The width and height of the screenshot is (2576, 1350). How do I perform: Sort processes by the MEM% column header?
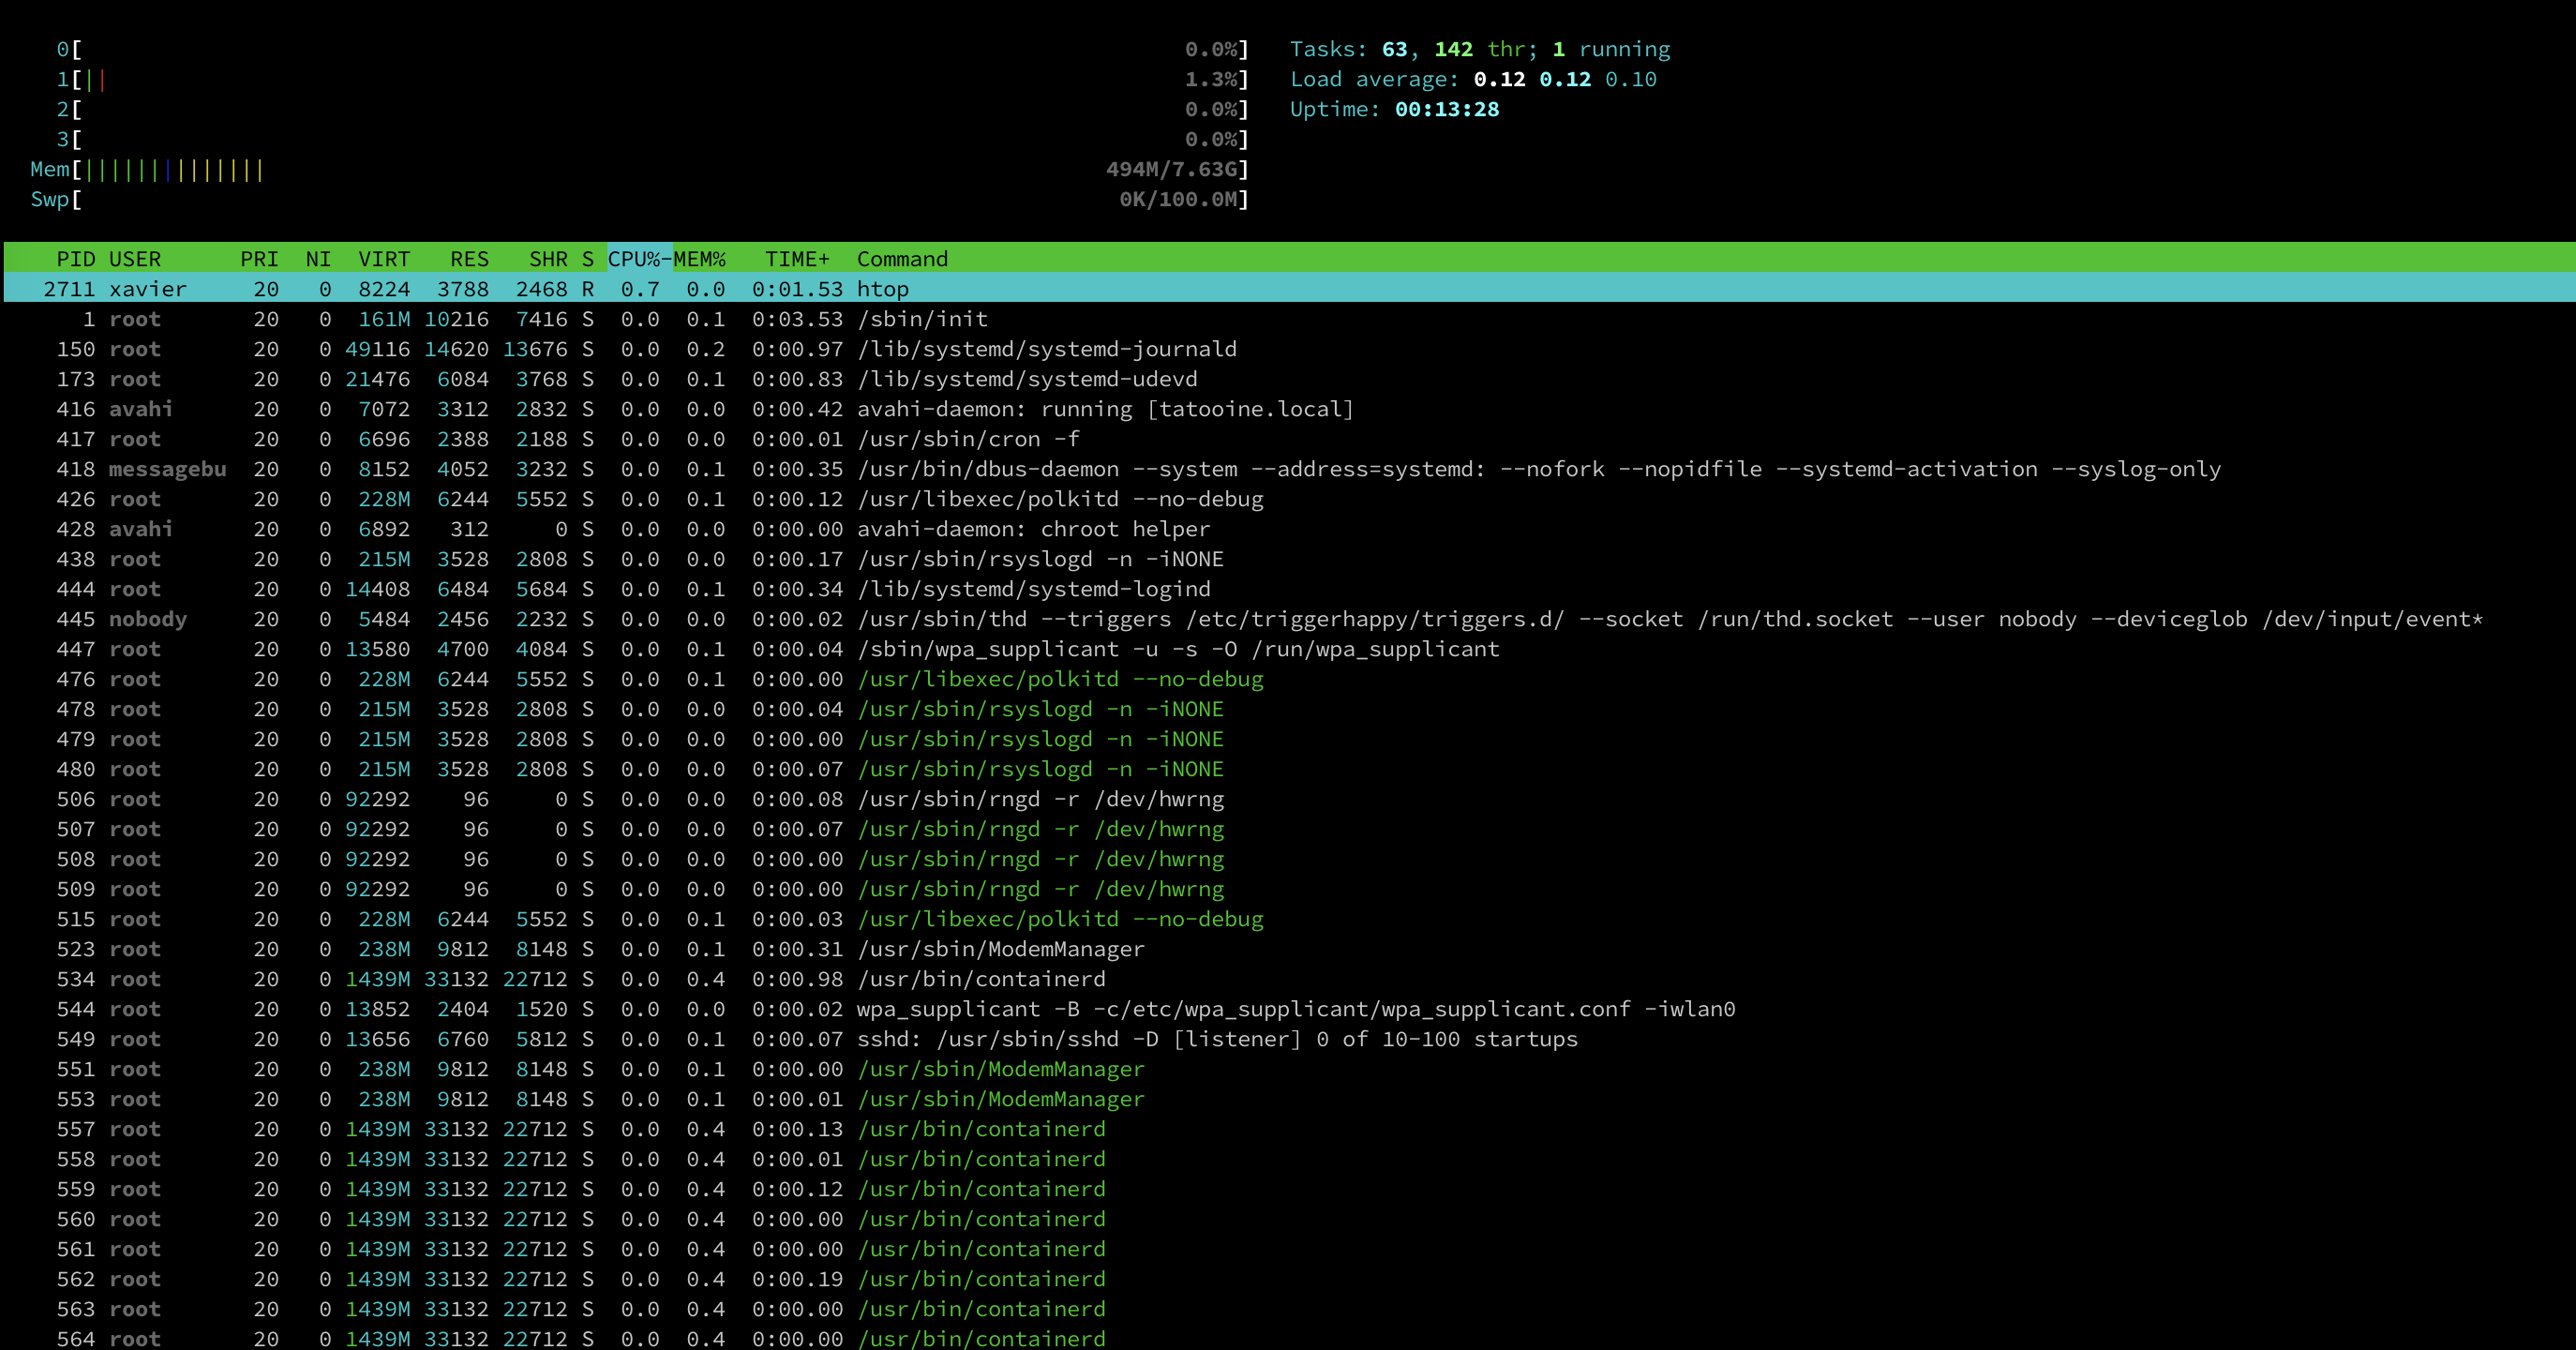coord(699,259)
